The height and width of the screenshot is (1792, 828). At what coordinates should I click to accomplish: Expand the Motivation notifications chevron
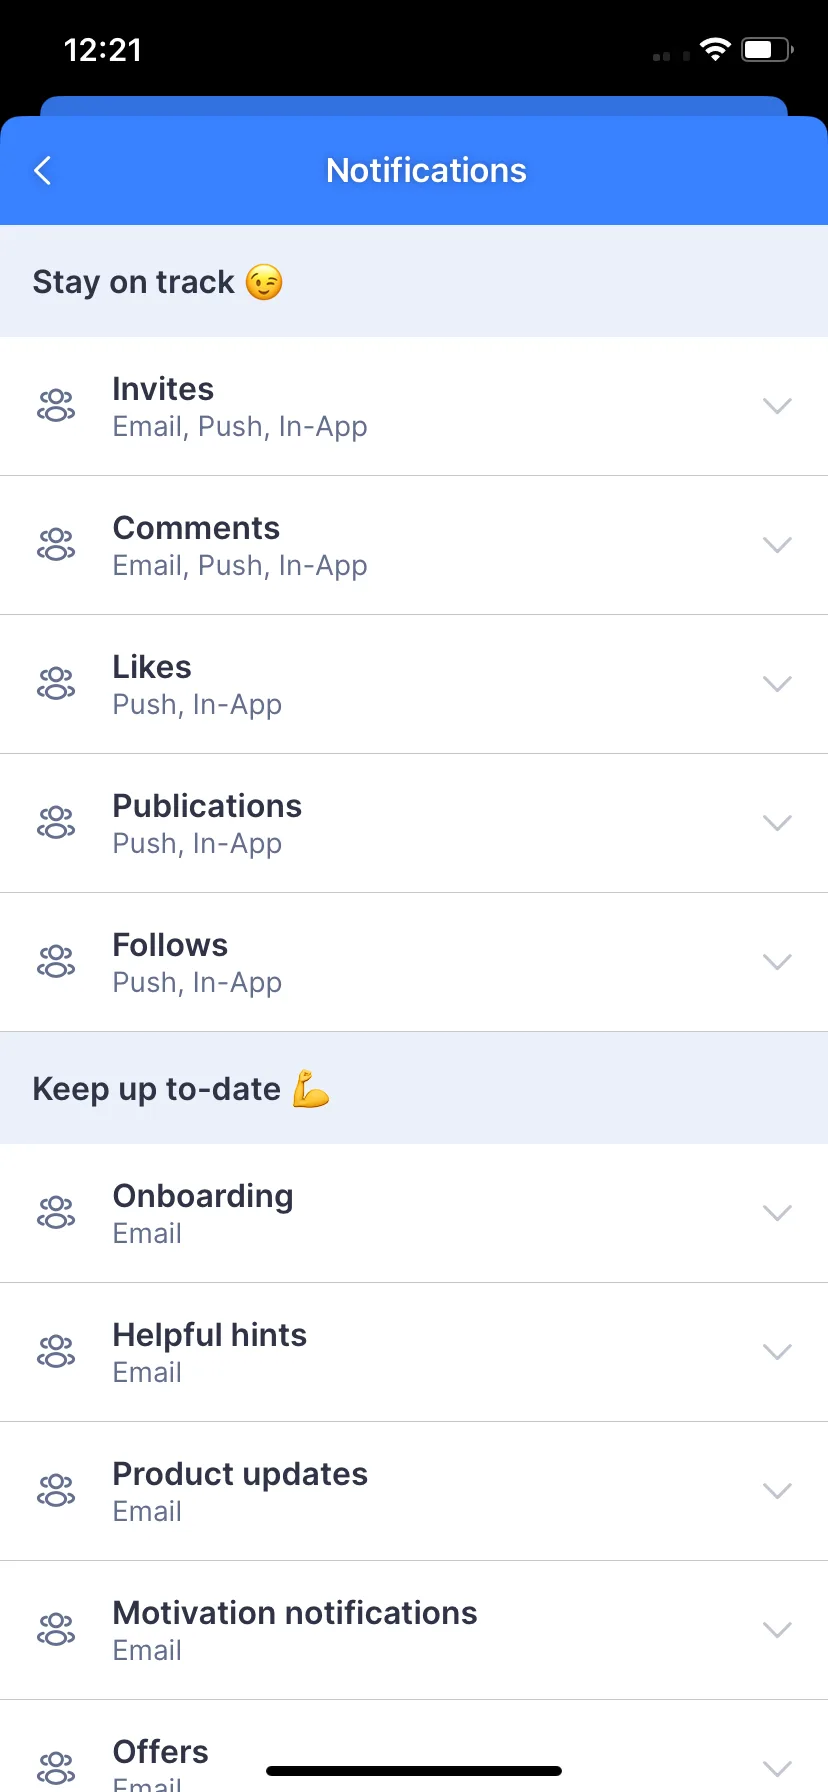[x=777, y=1630]
